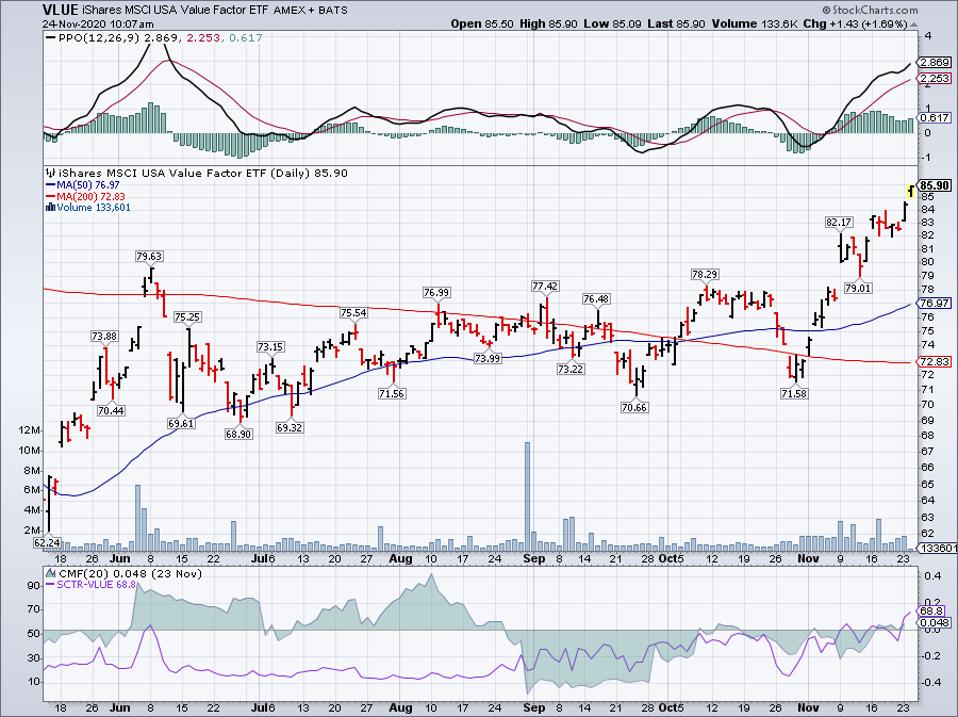
Task: Click the 73.88 price label
Action: [104, 336]
